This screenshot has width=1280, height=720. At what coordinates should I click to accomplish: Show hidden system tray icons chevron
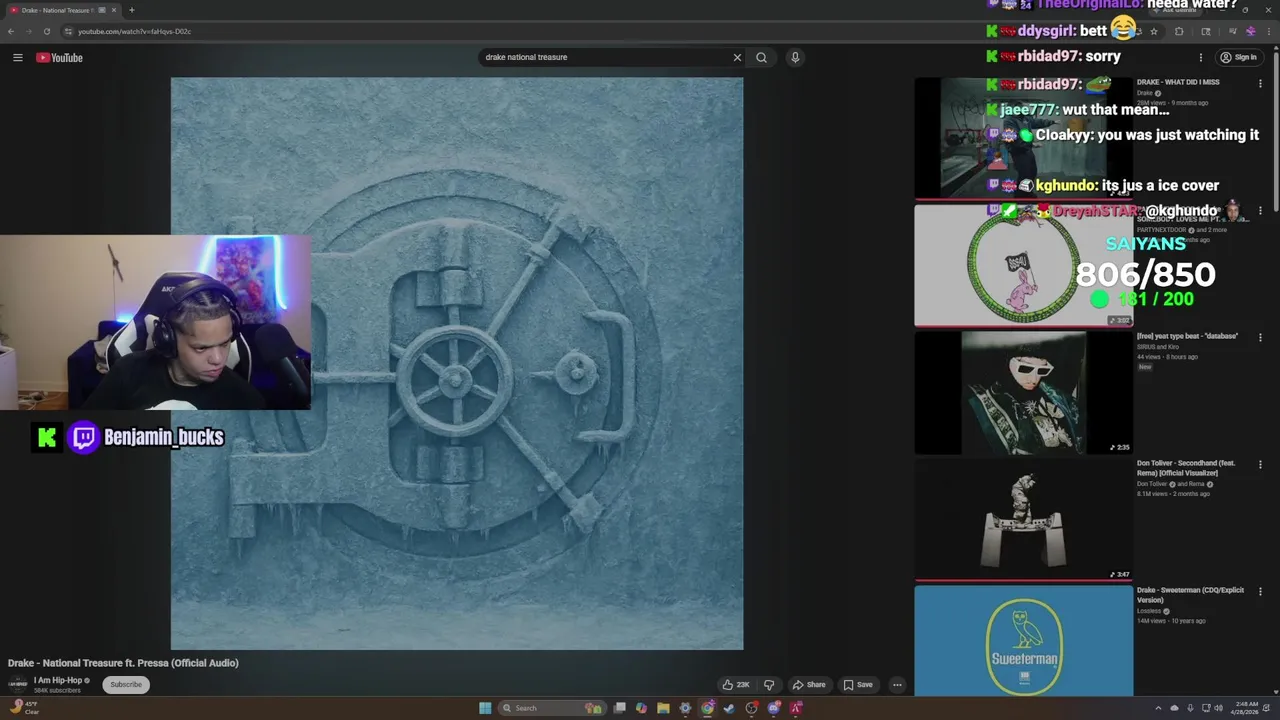tap(1158, 708)
